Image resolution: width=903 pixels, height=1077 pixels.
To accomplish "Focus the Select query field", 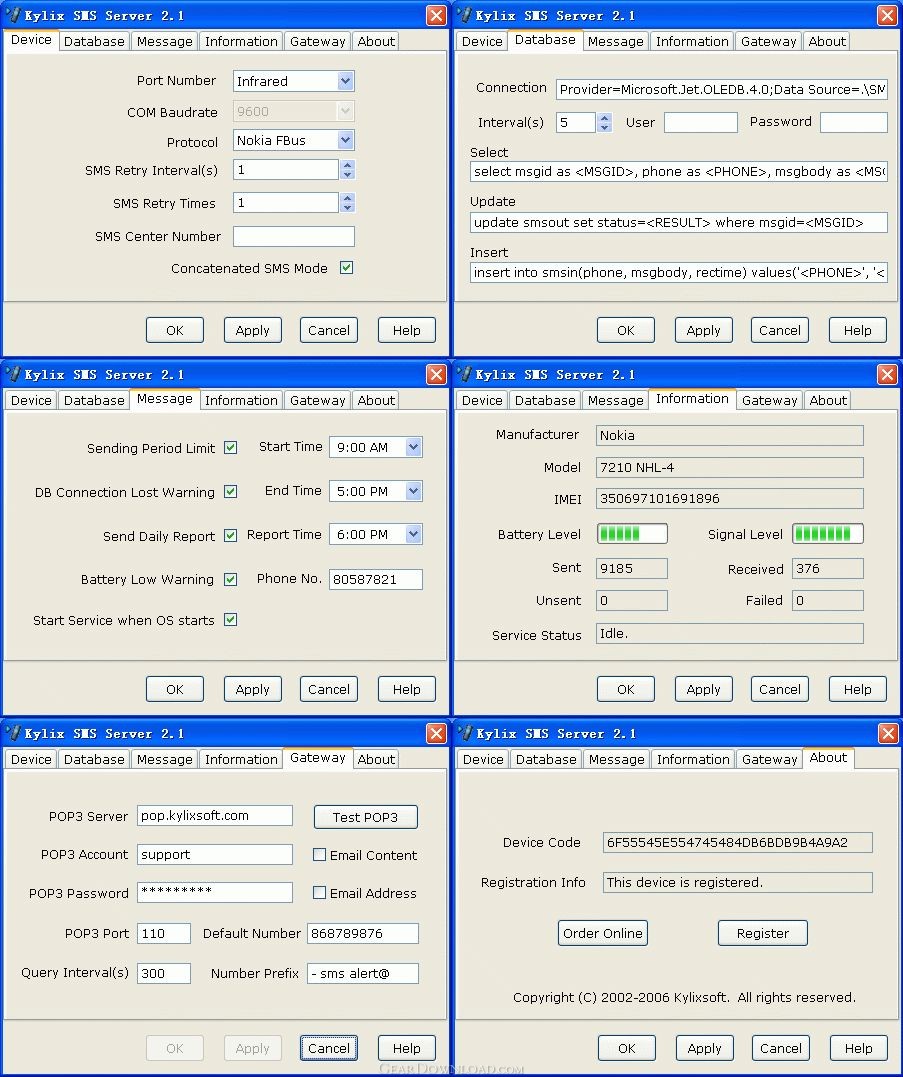I will pyautogui.click(x=679, y=172).
